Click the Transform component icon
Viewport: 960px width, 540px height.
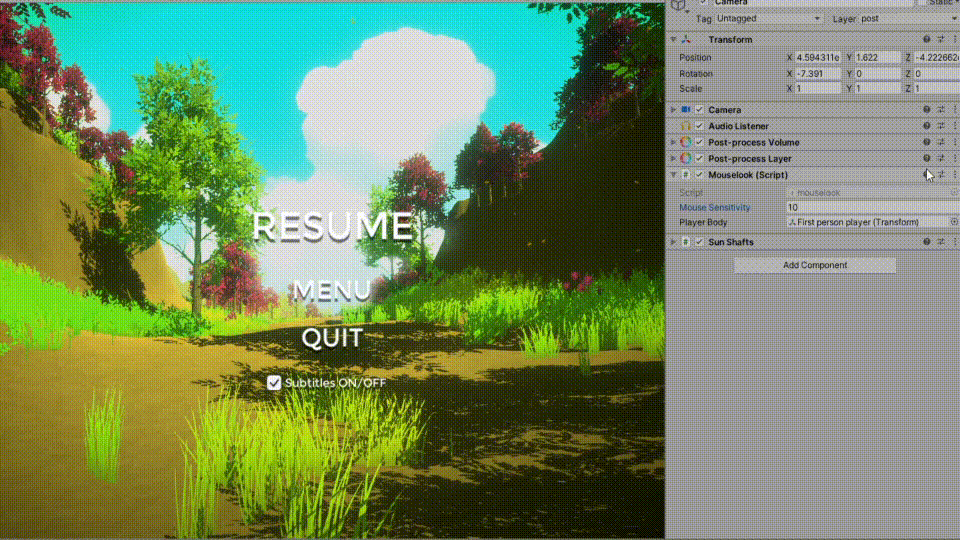tap(686, 39)
